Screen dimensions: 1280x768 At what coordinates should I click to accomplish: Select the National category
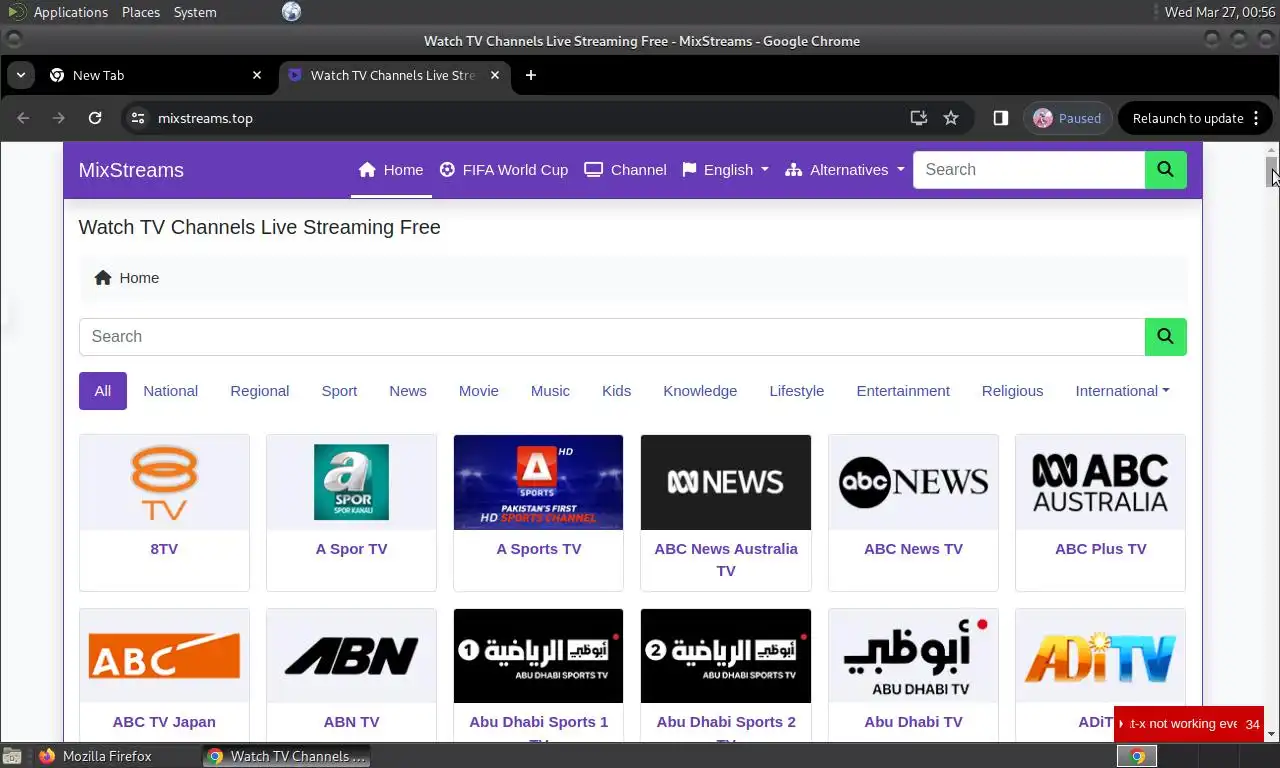click(x=171, y=391)
